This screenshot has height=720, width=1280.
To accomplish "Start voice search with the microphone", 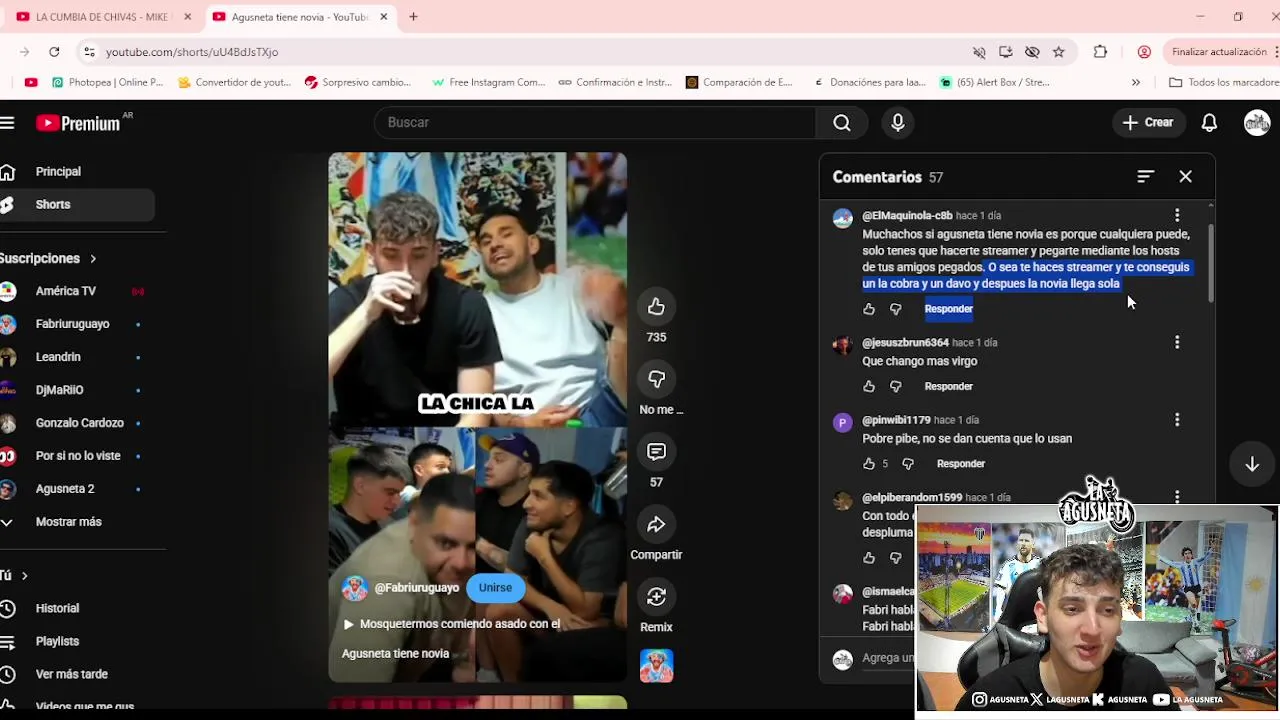I will 898,122.
